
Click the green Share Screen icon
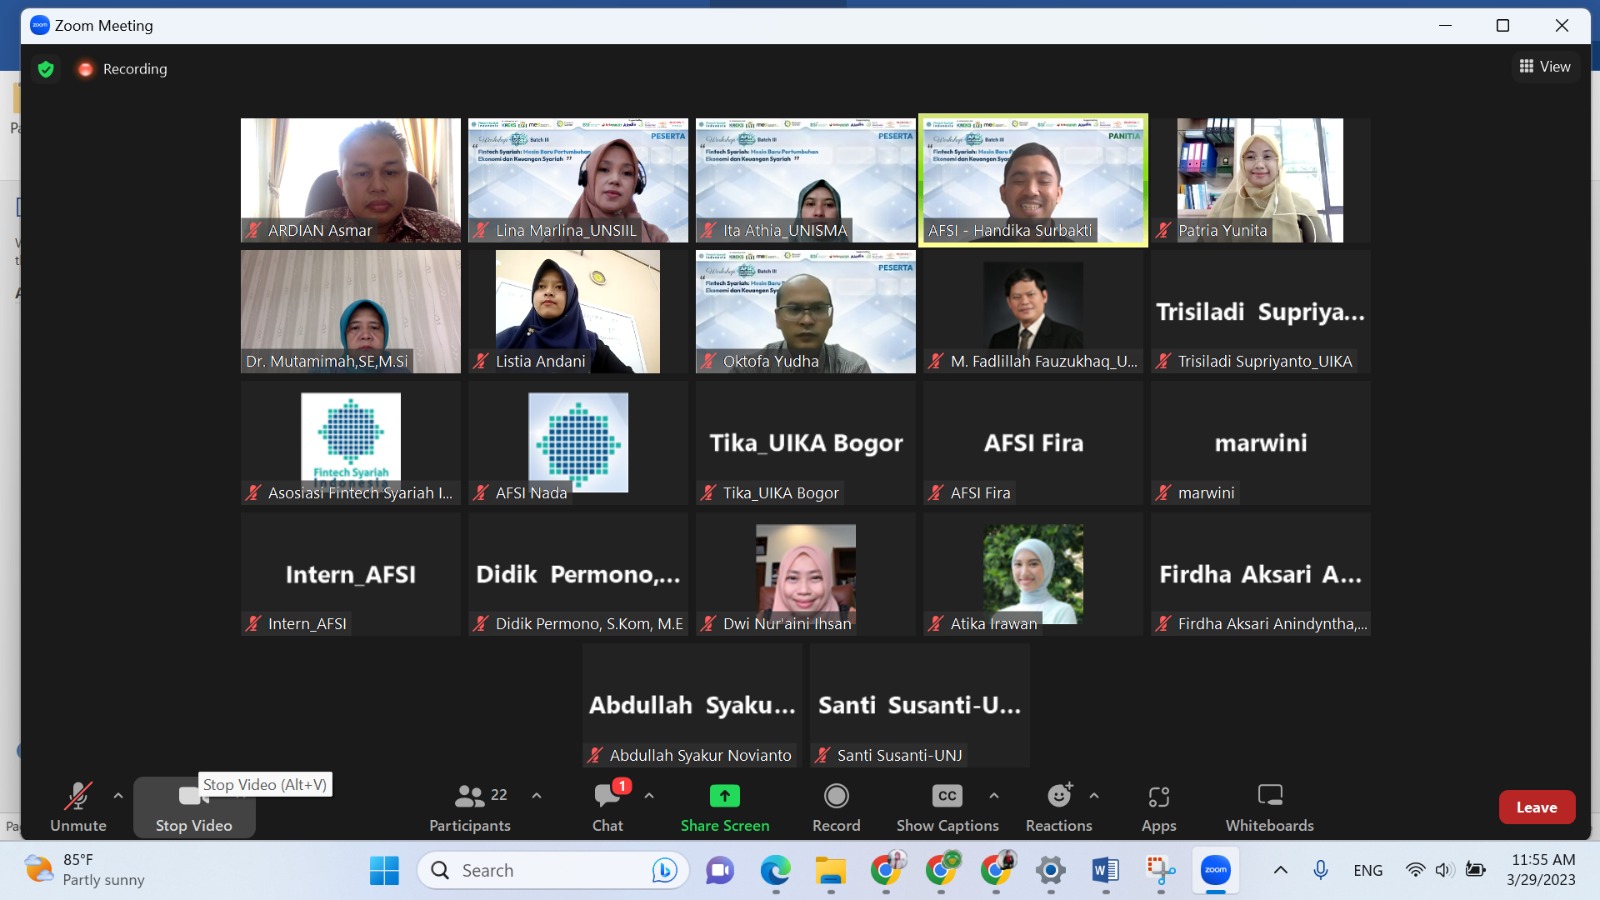pos(724,796)
